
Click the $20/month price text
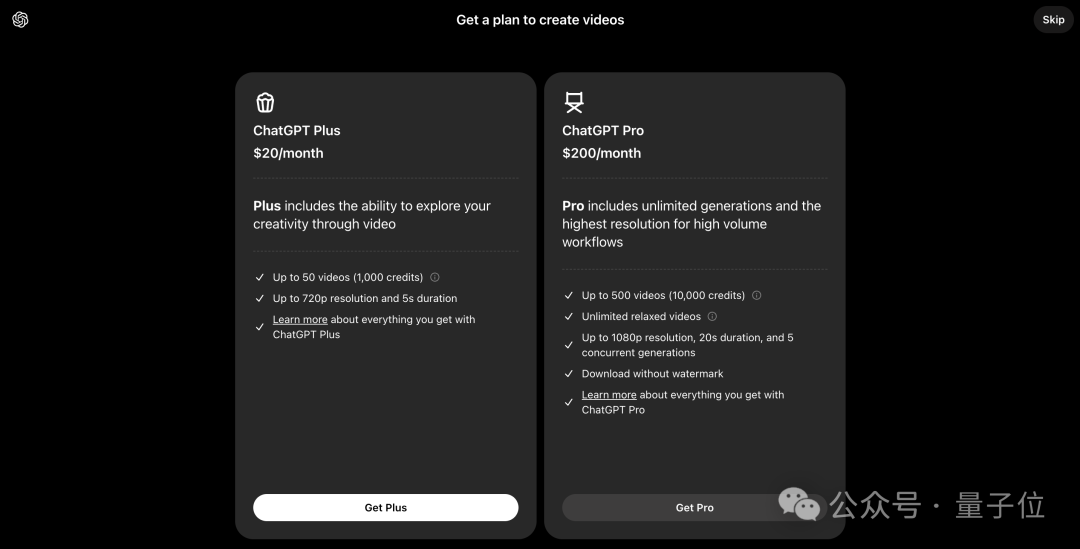coord(288,153)
